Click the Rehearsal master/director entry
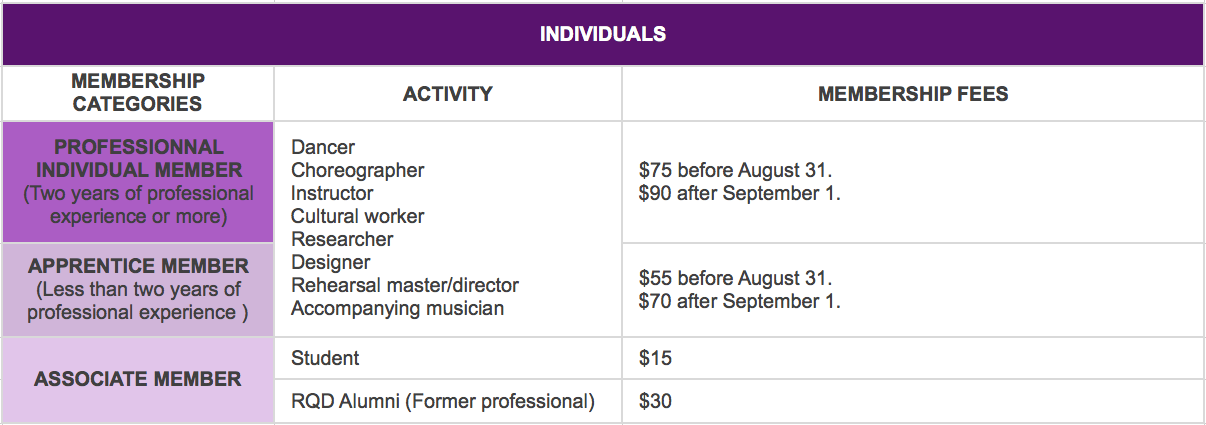The height and width of the screenshot is (425, 1206). 405,285
